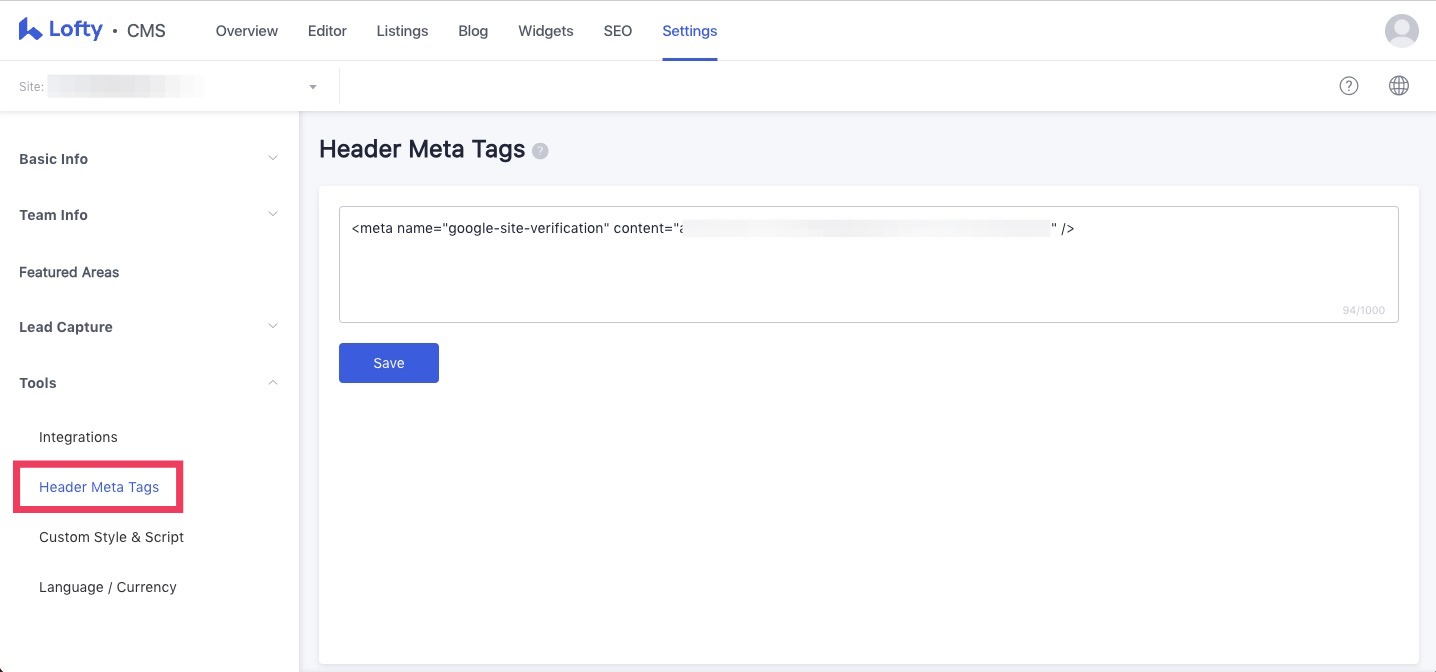Open the user profile avatar

coord(1401,31)
